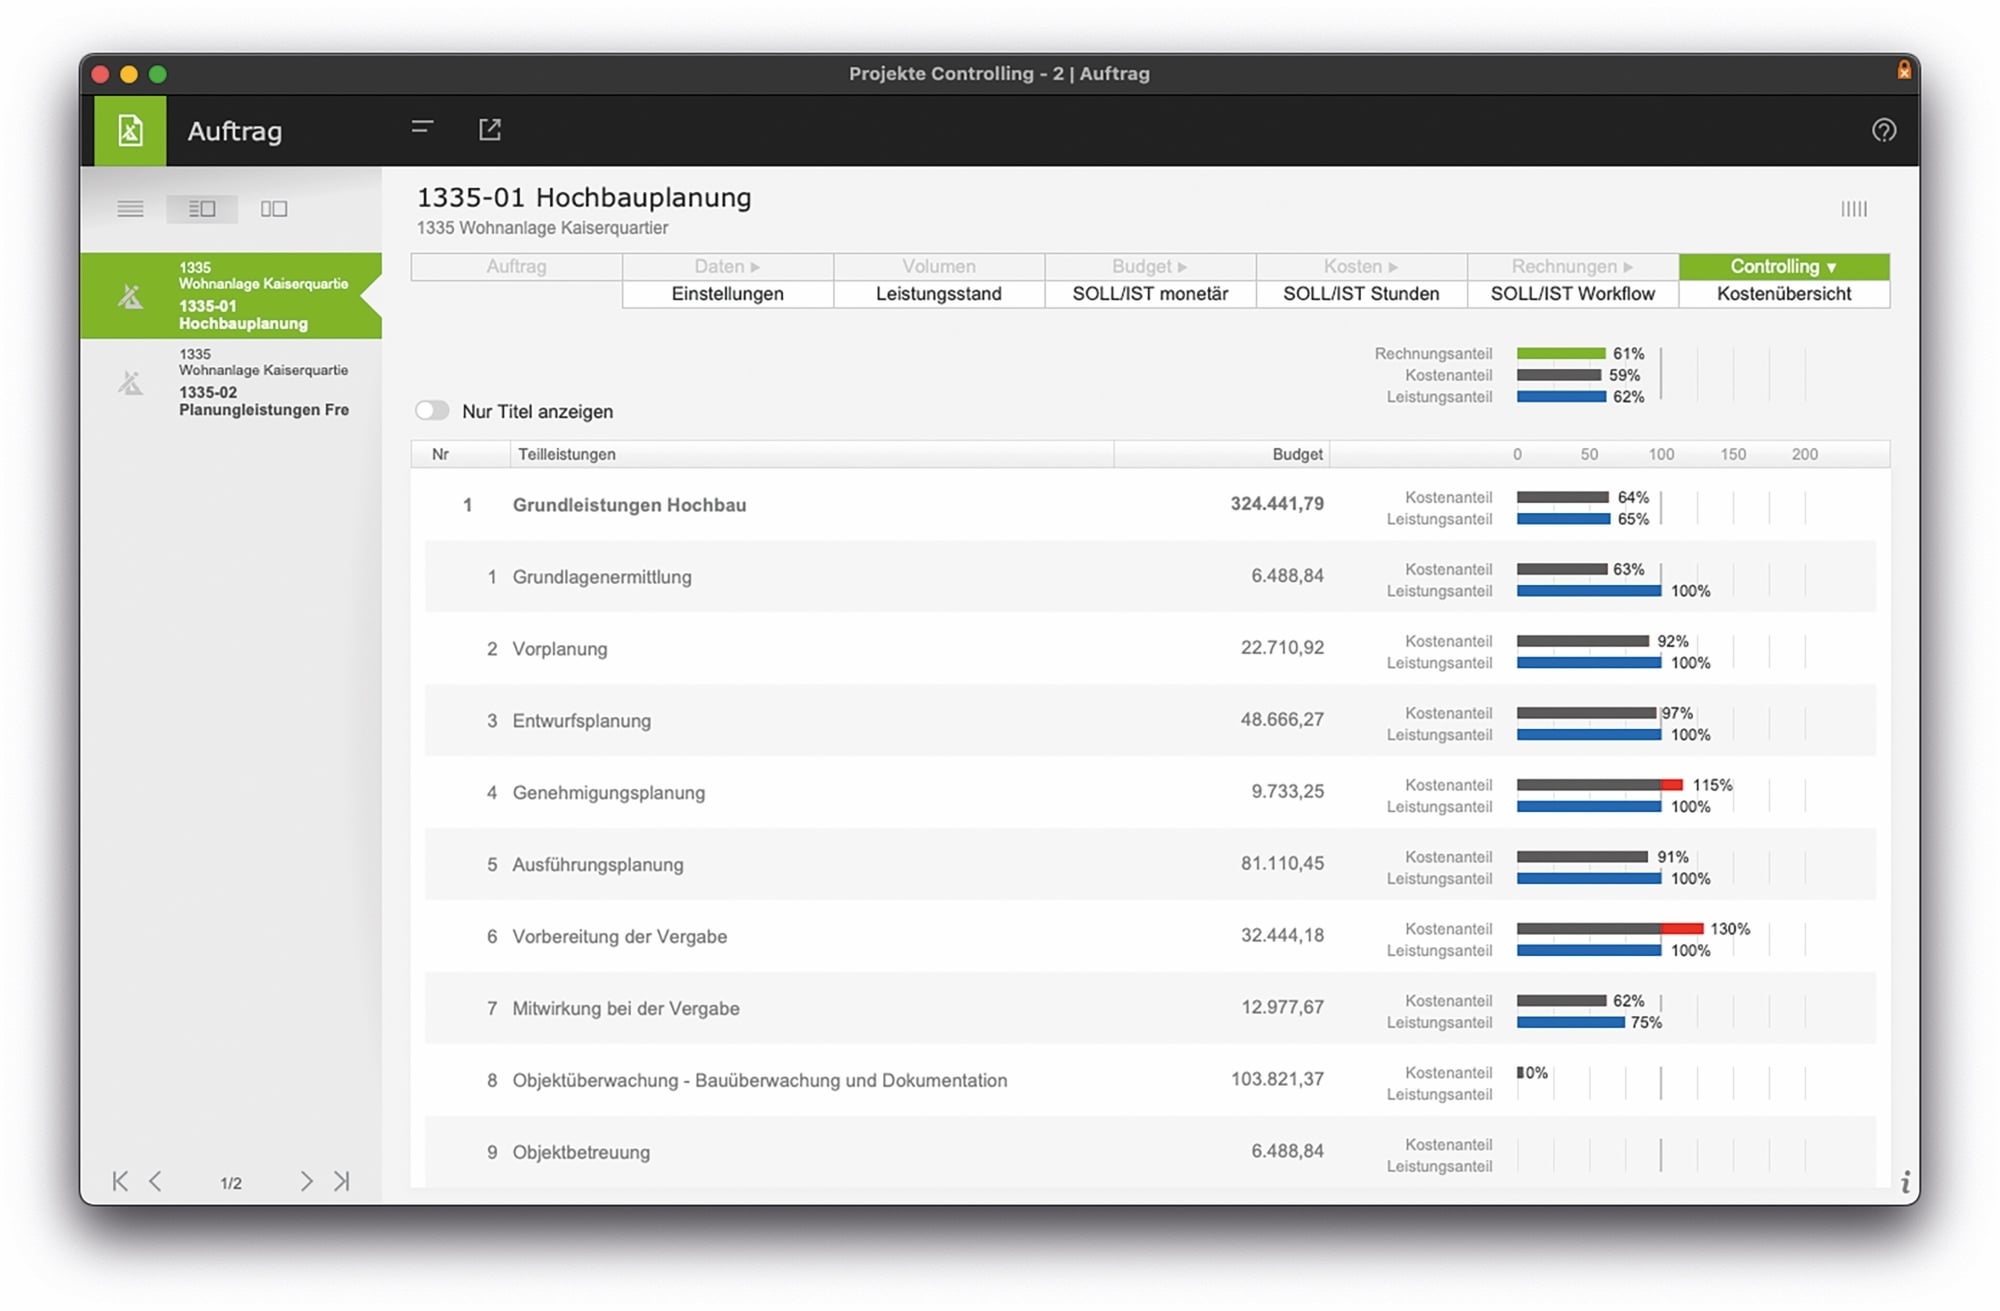The height and width of the screenshot is (1311, 2000).
Task: Select the list with detail view icon
Action: pyautogui.click(x=202, y=208)
